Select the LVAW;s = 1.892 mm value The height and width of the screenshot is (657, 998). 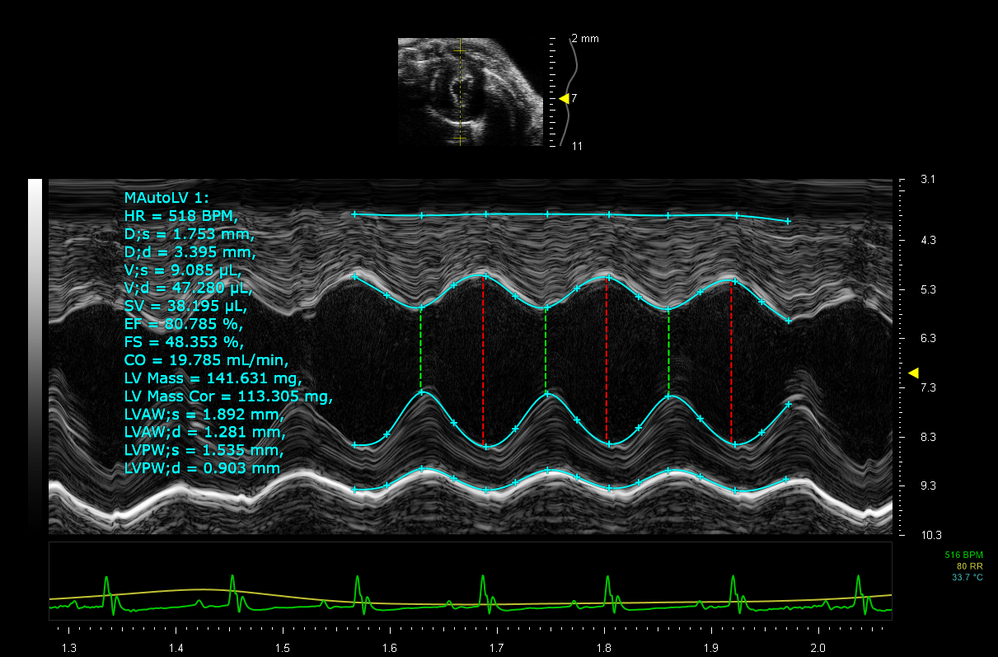click(204, 414)
